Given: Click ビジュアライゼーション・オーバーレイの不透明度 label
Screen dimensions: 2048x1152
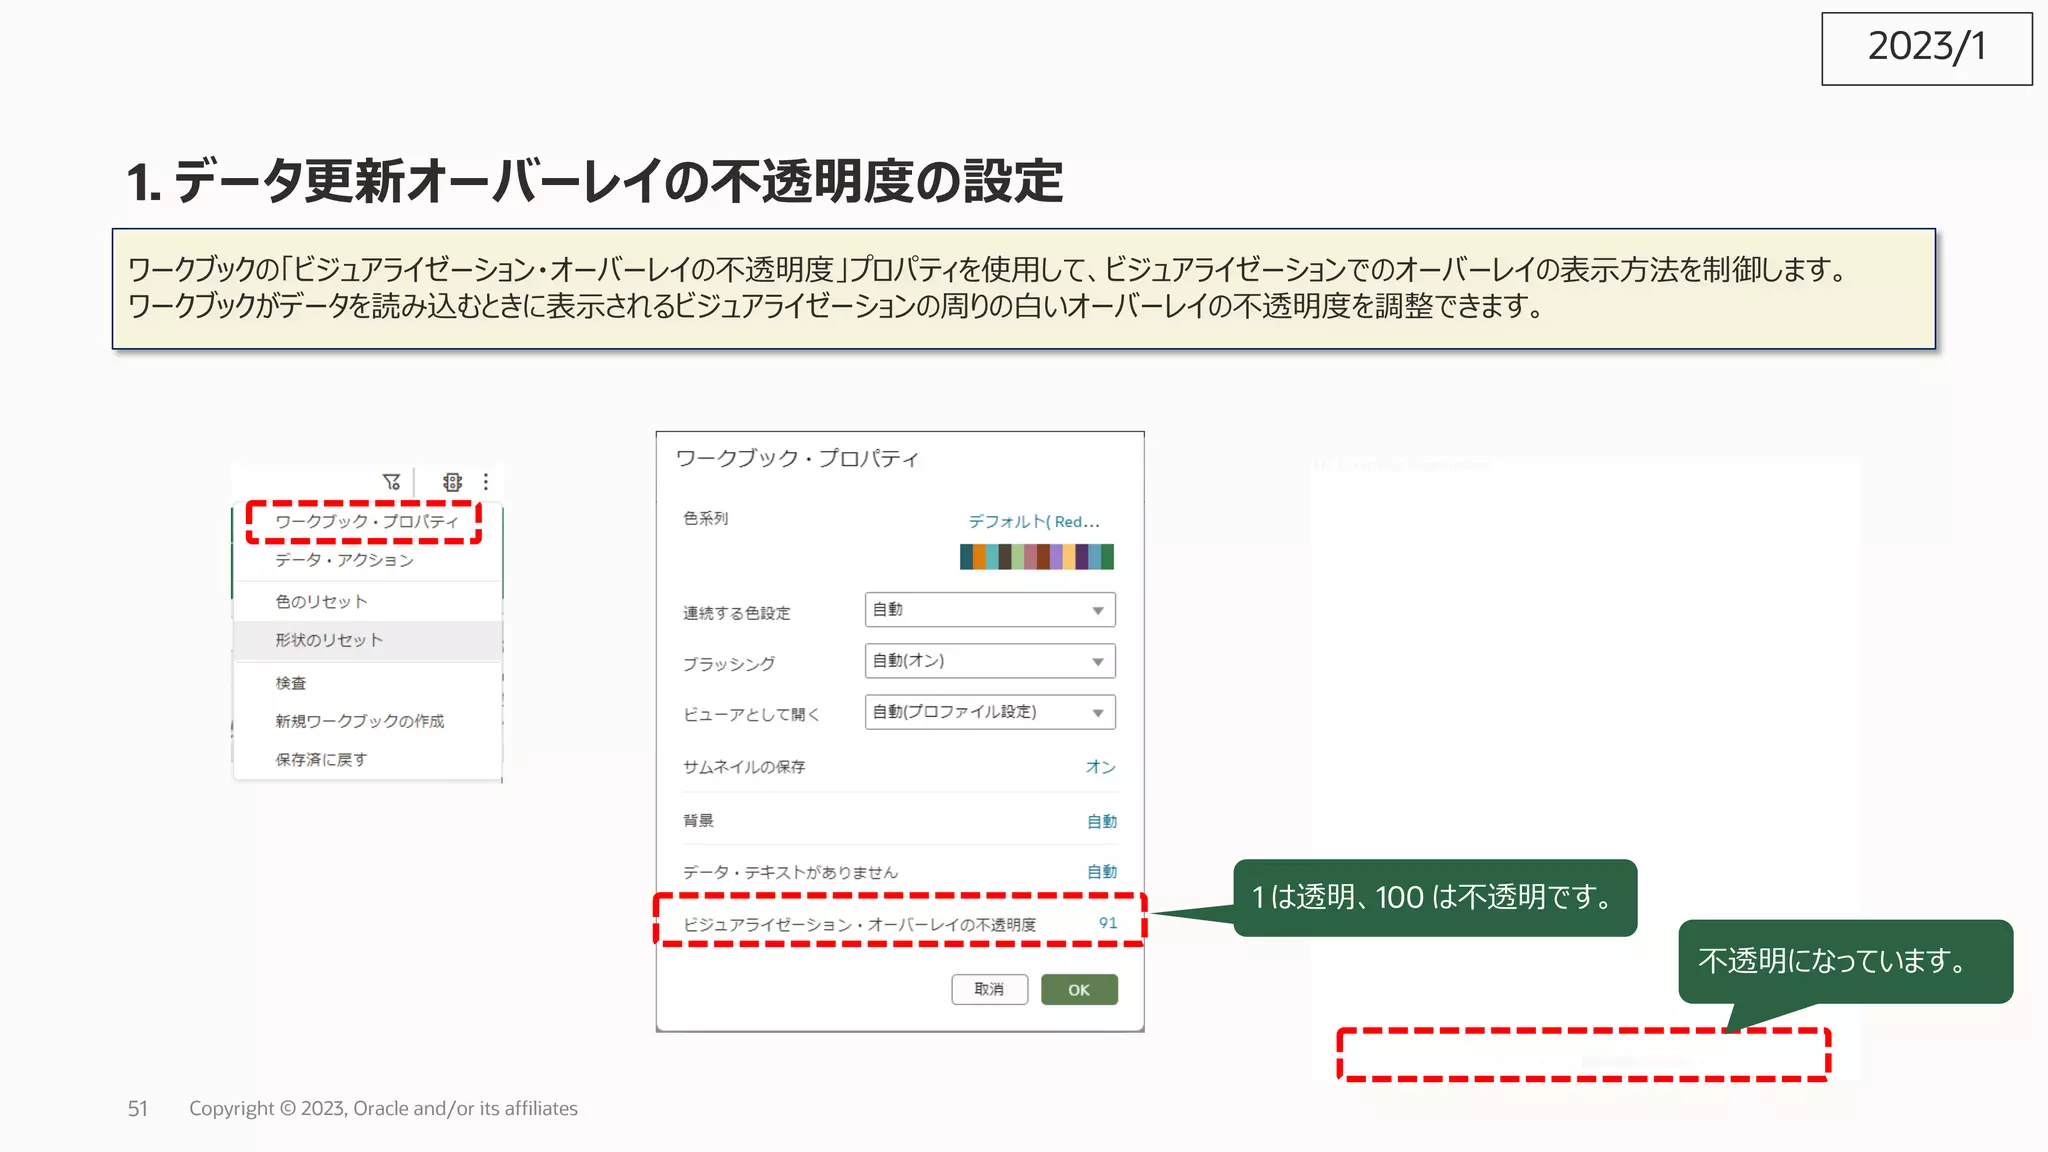Looking at the screenshot, I should (x=860, y=925).
